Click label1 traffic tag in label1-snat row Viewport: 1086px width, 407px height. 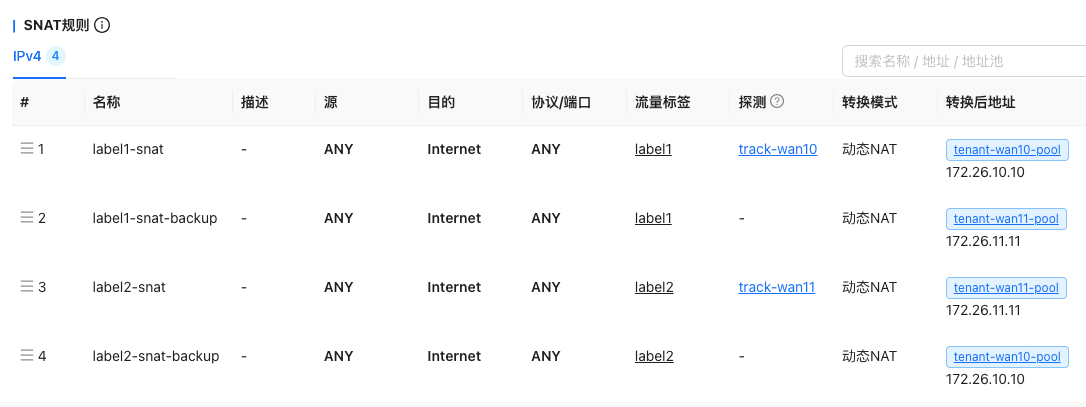[653, 150]
